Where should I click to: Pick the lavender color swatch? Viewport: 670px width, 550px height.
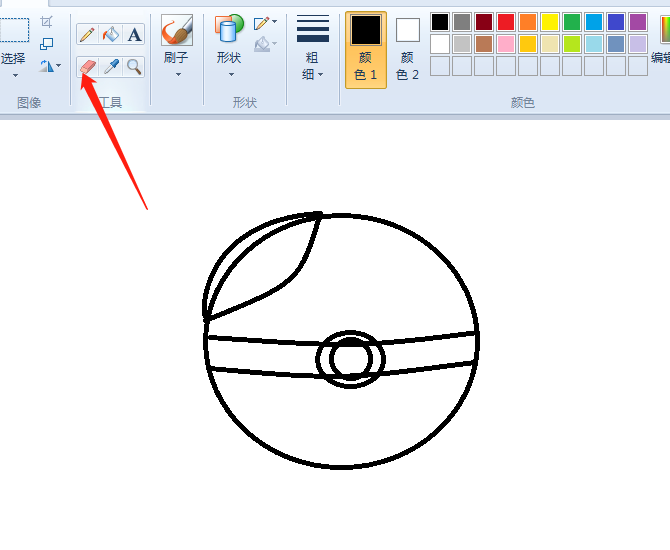click(638, 44)
